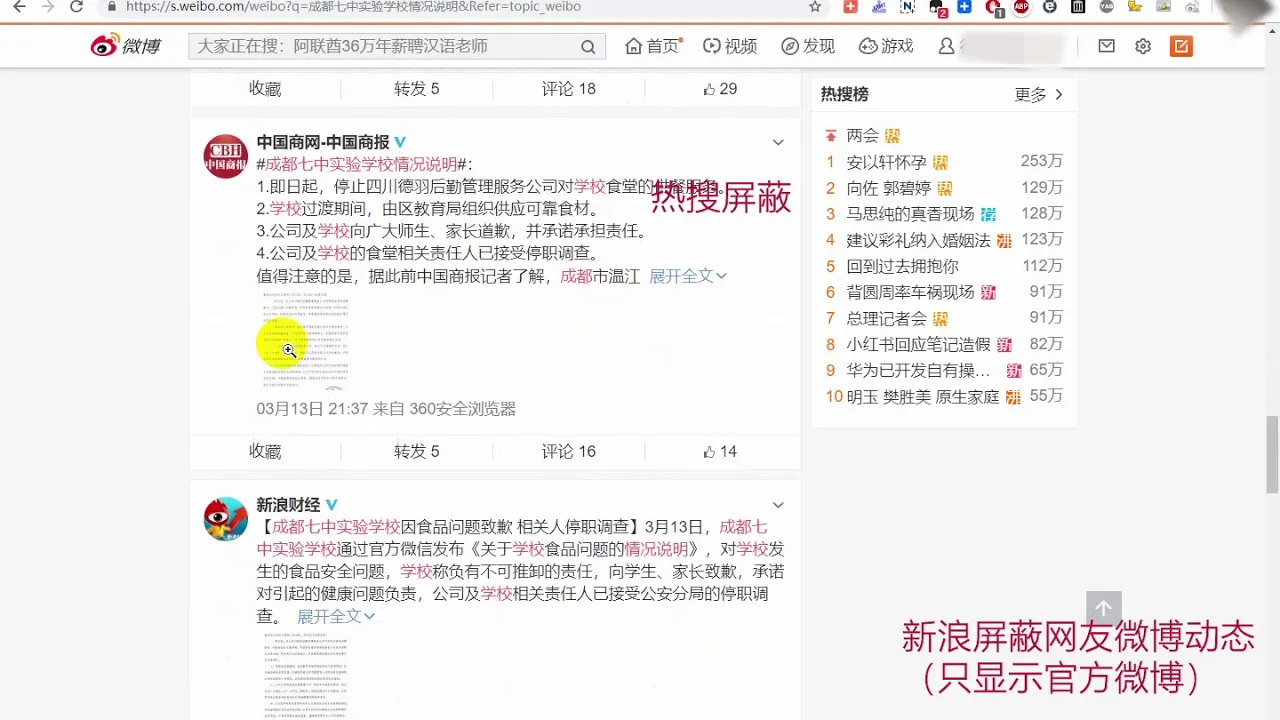
Task: Click the browser back arrow
Action: [x=19, y=7]
